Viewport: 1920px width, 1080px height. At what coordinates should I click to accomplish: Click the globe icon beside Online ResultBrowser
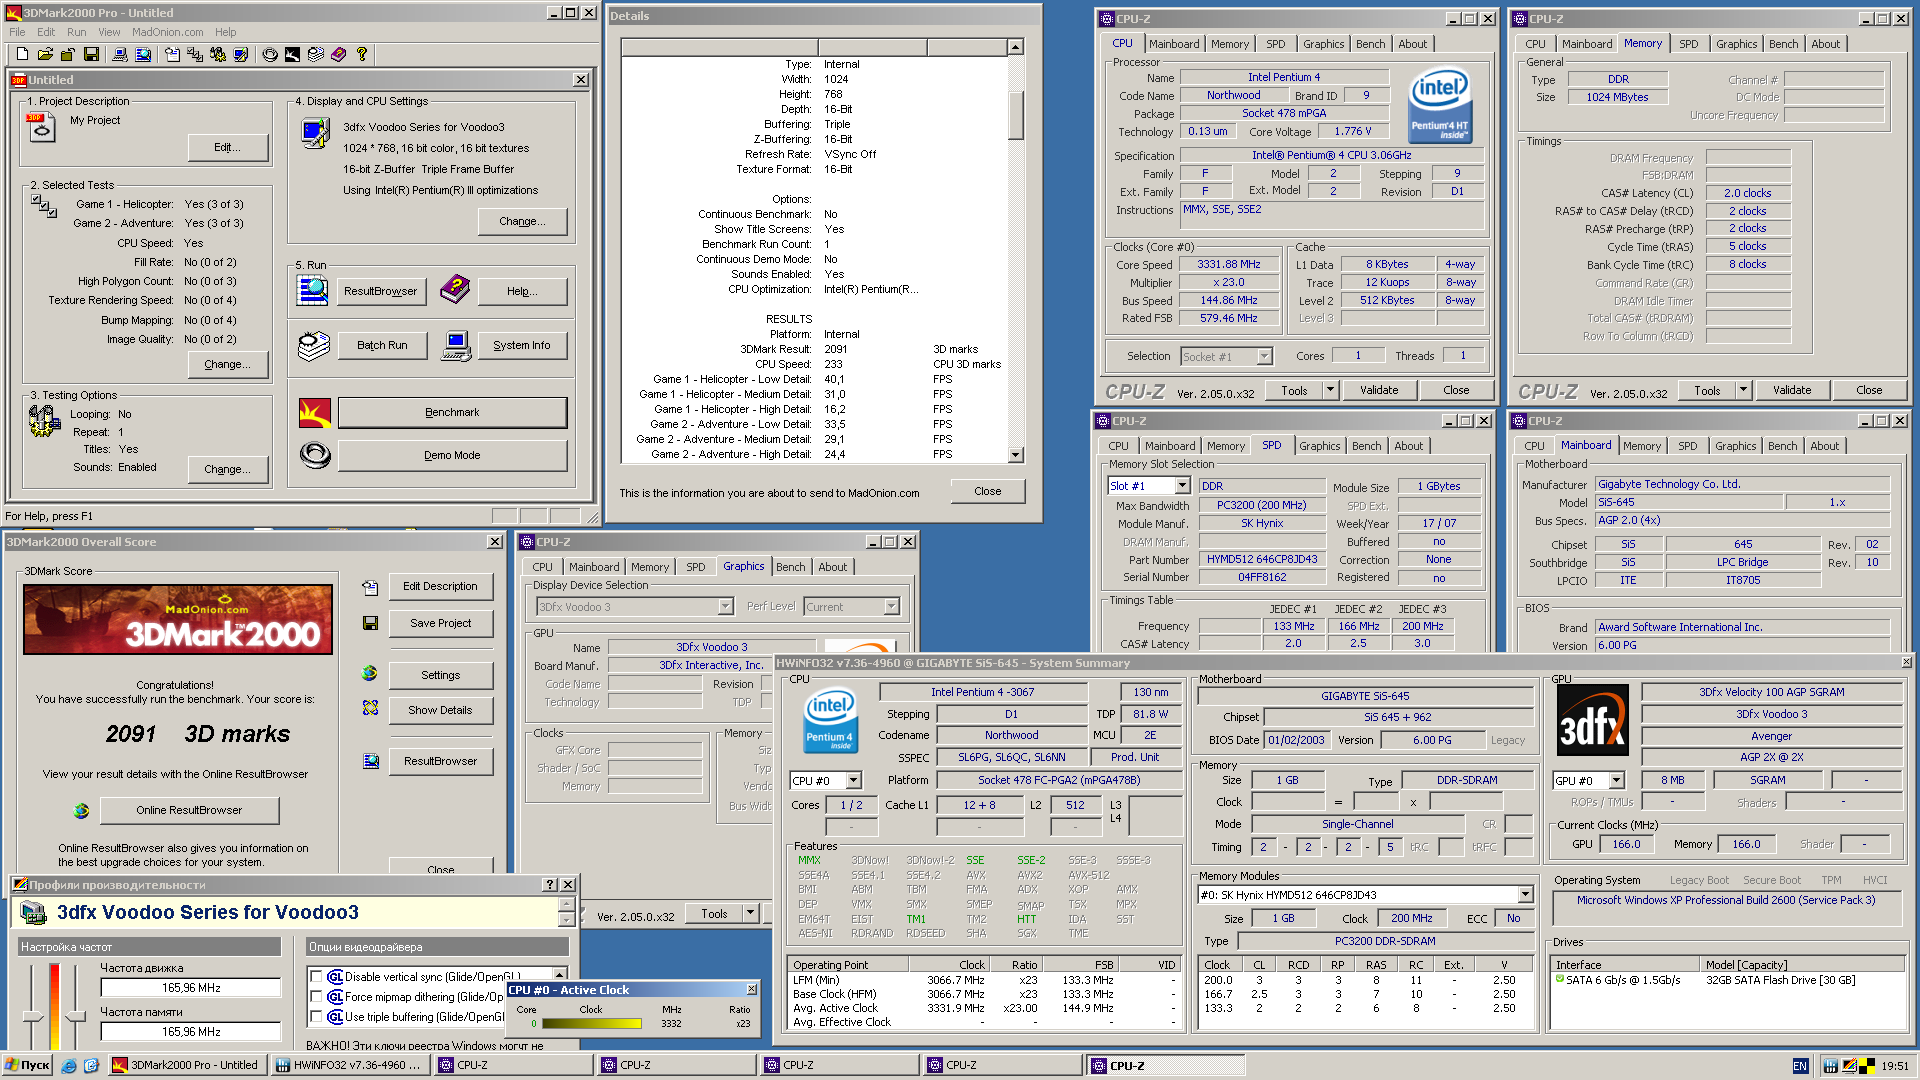coord(81,810)
